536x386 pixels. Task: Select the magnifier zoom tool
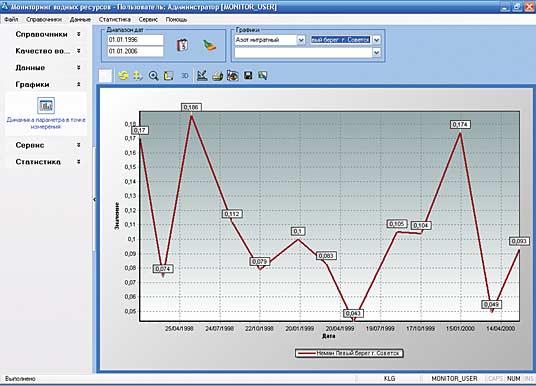[x=153, y=76]
